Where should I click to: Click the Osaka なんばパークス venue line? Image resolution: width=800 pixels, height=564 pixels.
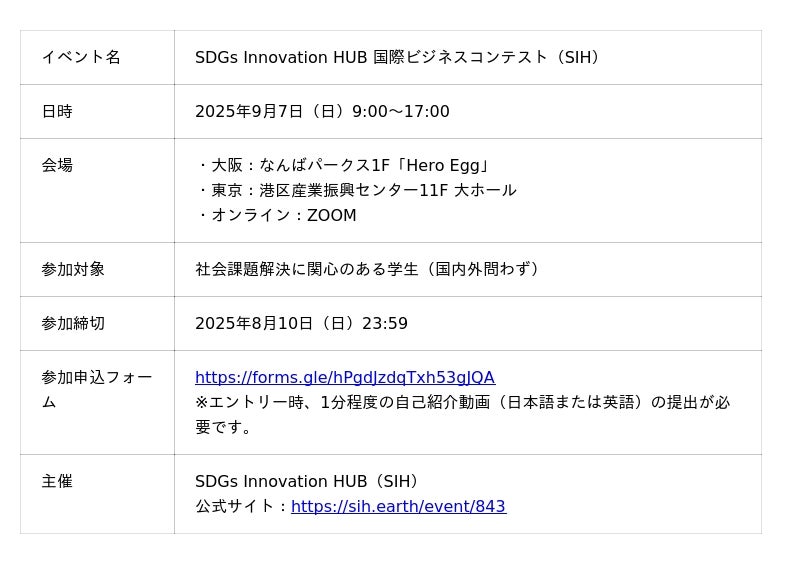tap(345, 166)
